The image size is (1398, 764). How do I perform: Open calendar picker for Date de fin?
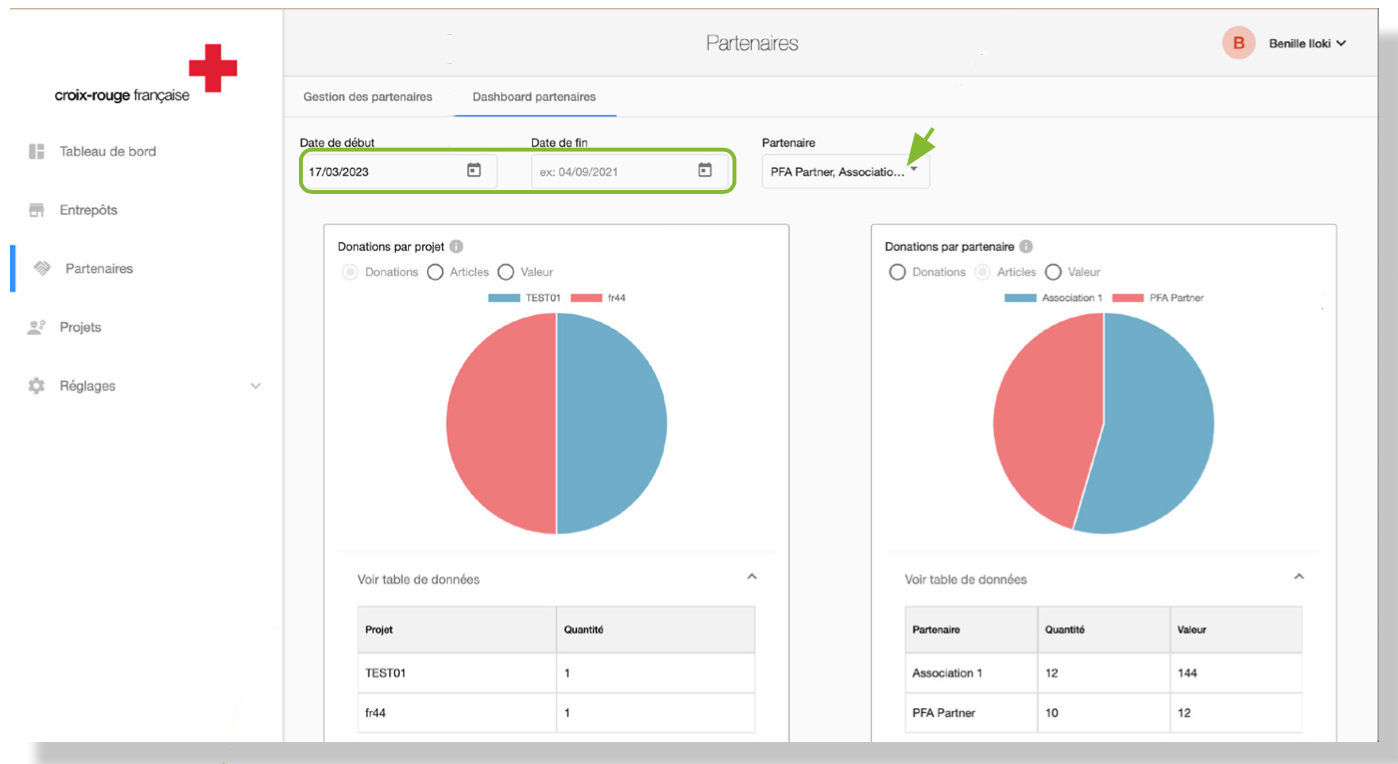(x=705, y=171)
